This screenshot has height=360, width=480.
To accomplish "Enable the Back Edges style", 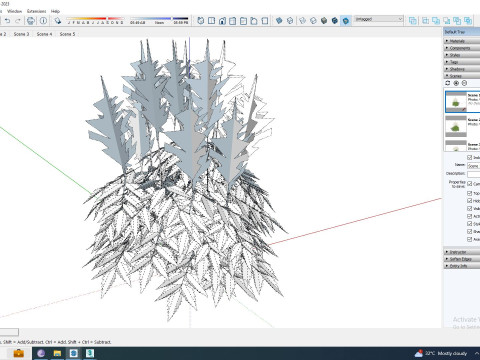I will (290, 21).
